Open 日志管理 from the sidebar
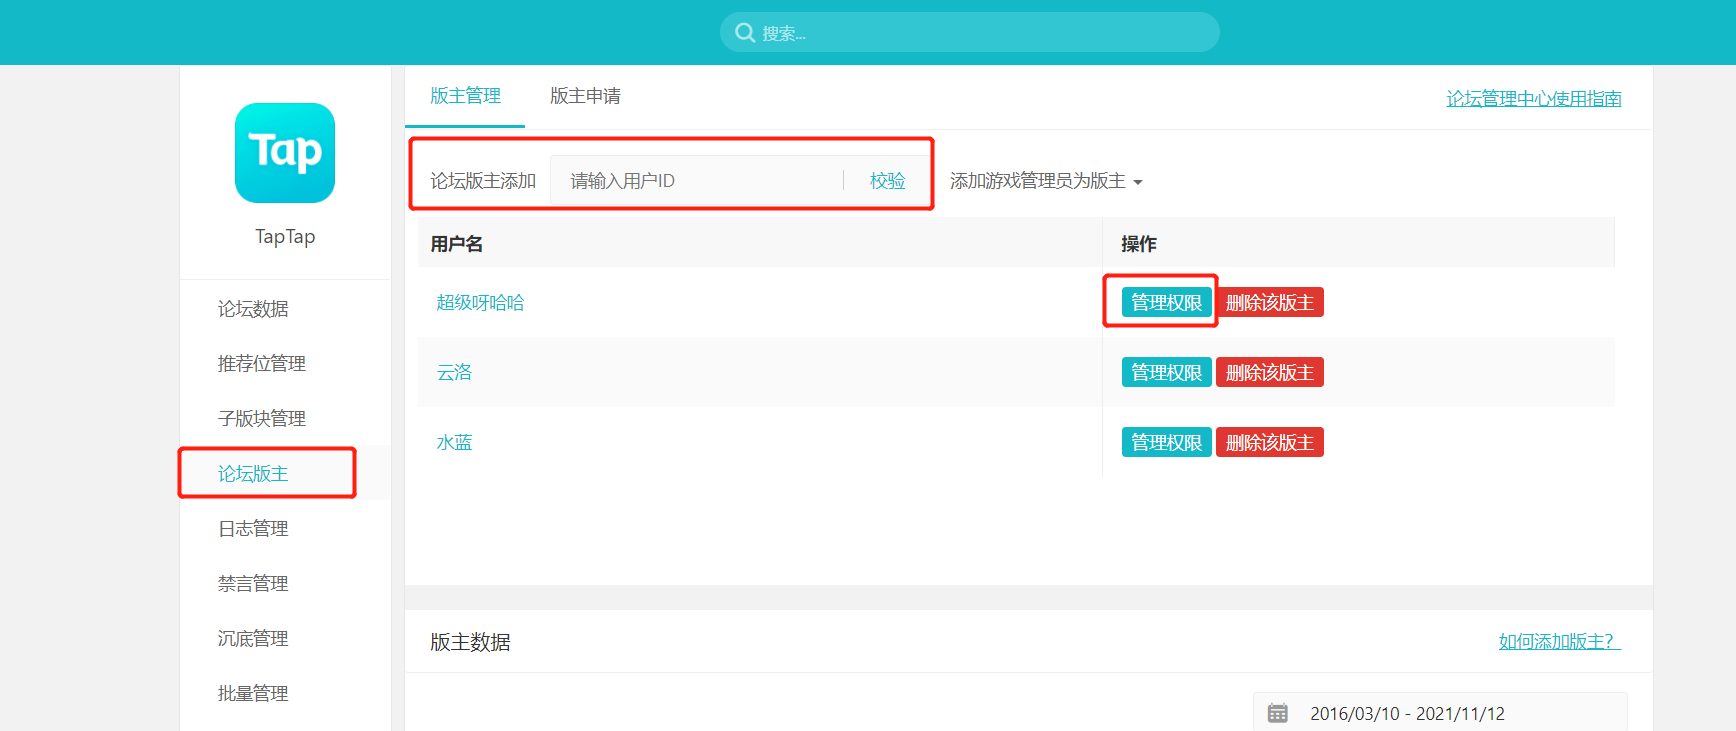The height and width of the screenshot is (731, 1736). coord(253,529)
